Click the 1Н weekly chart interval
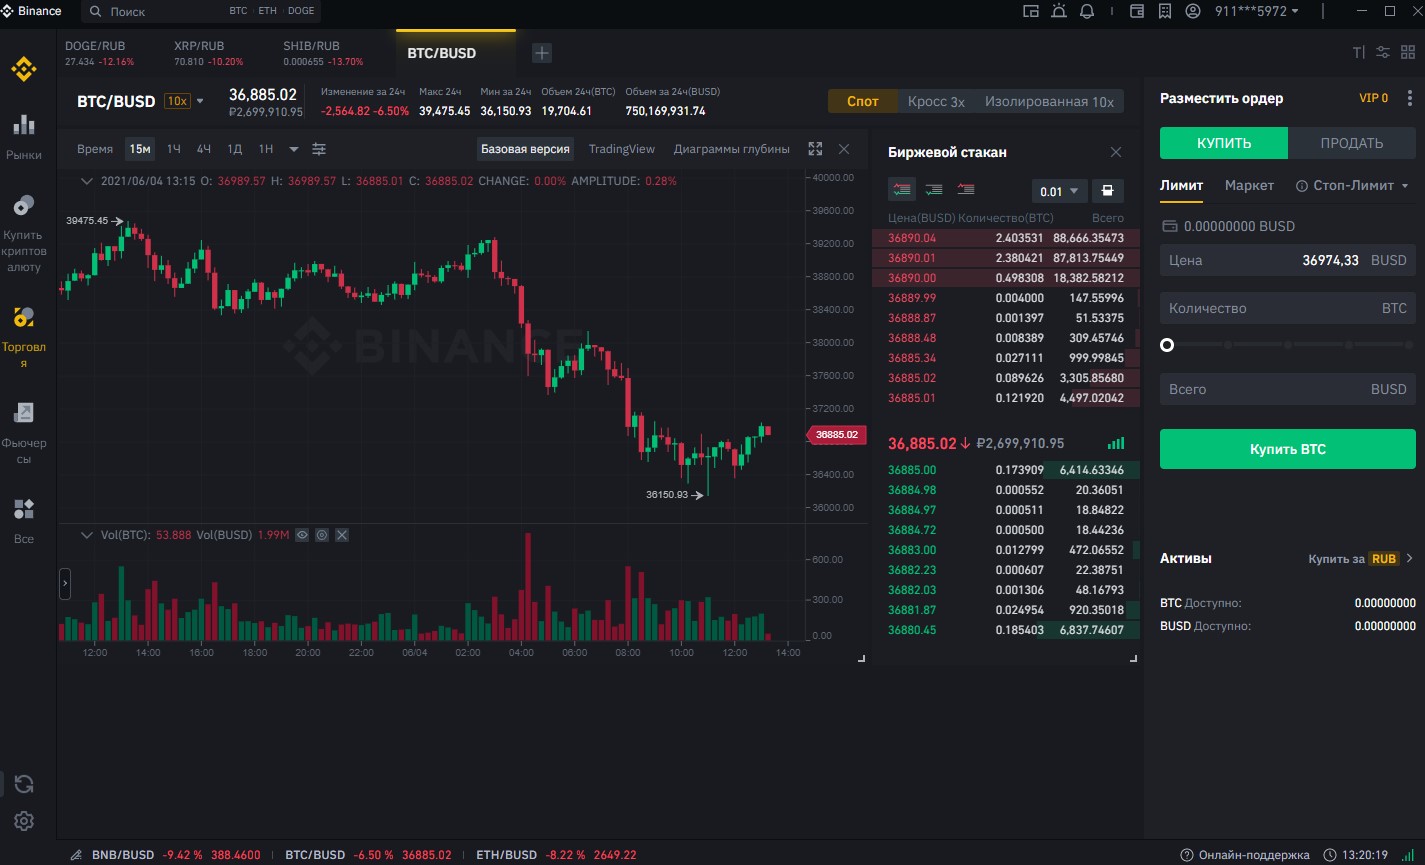This screenshot has height=865, width=1425. 266,149
